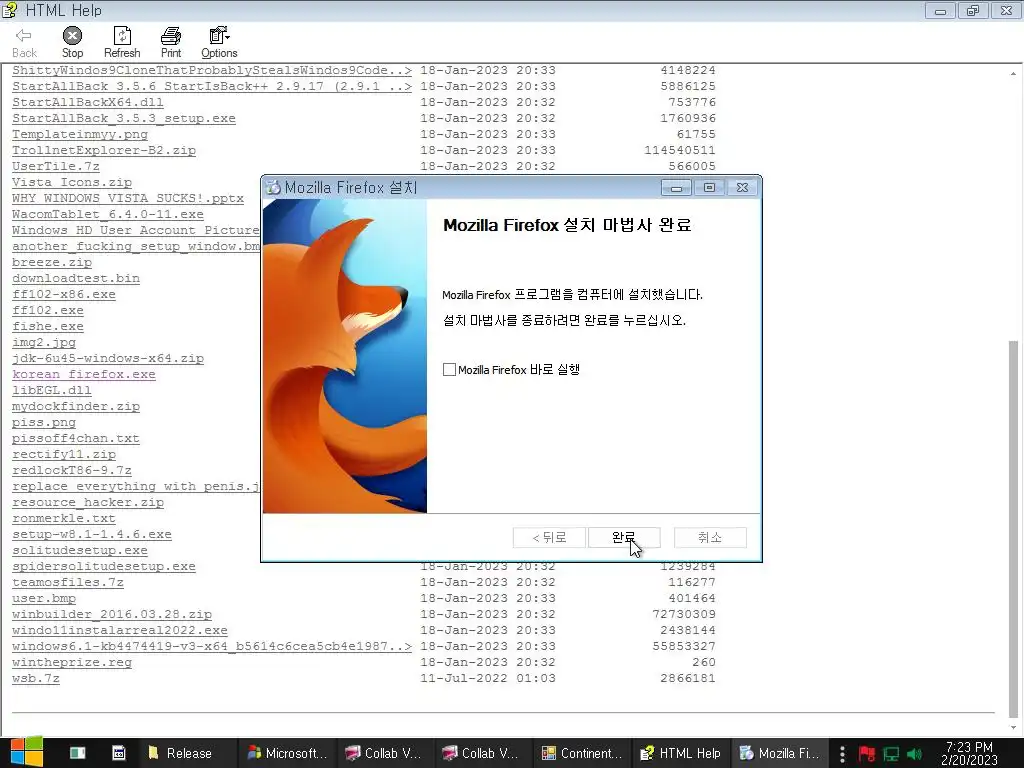Open the Windows Start button
Image resolution: width=1024 pixels, height=768 pixels.
tap(26, 752)
